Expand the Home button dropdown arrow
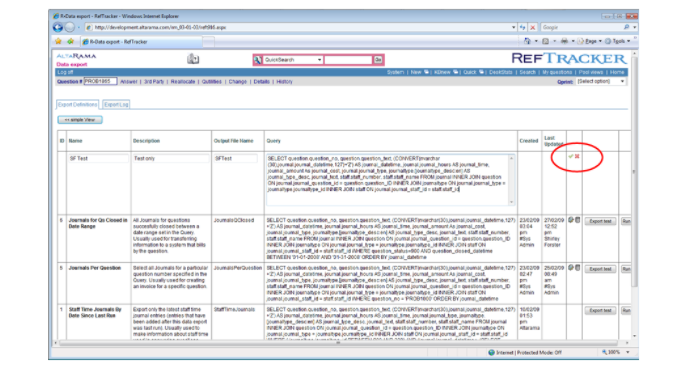687x373 pixels. pyautogui.click(x=536, y=41)
